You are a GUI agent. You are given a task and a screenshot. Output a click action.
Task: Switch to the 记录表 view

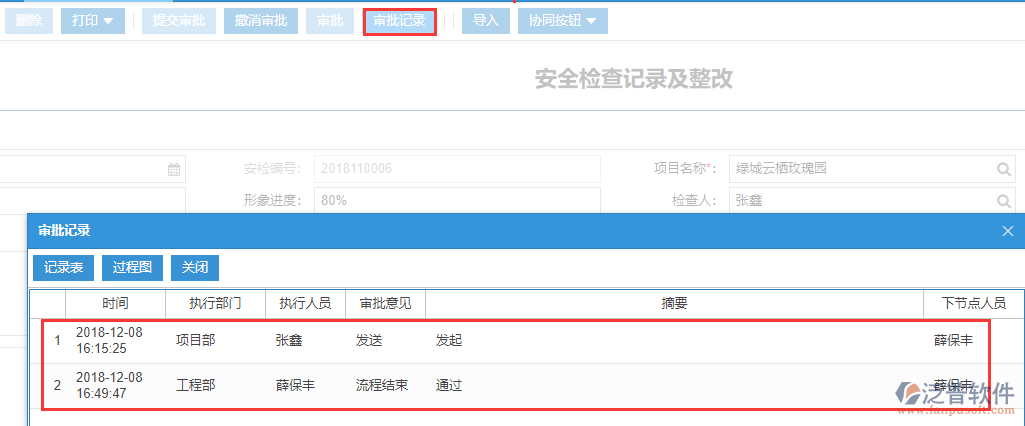(64, 267)
